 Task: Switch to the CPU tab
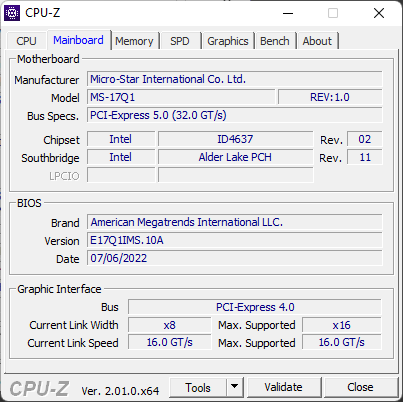coord(26,41)
